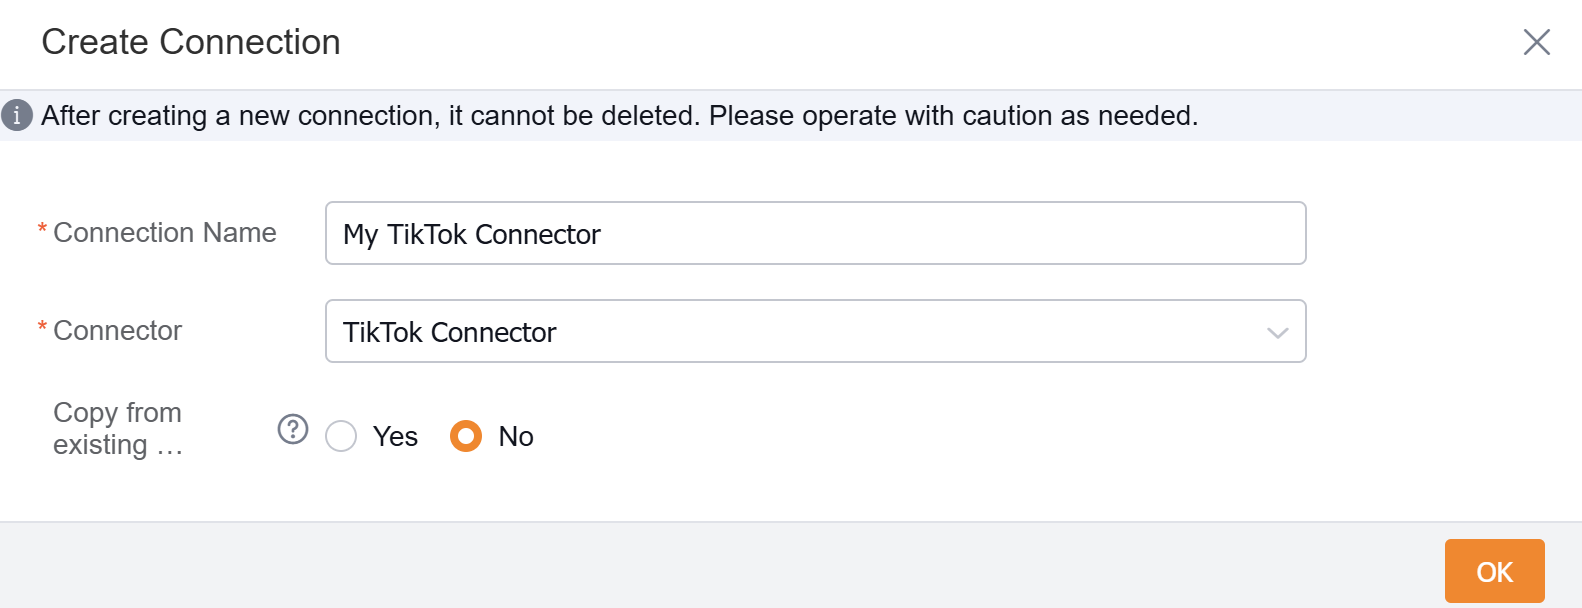The image size is (1582, 608).
Task: Select the Yes radio button
Action: coord(341,437)
